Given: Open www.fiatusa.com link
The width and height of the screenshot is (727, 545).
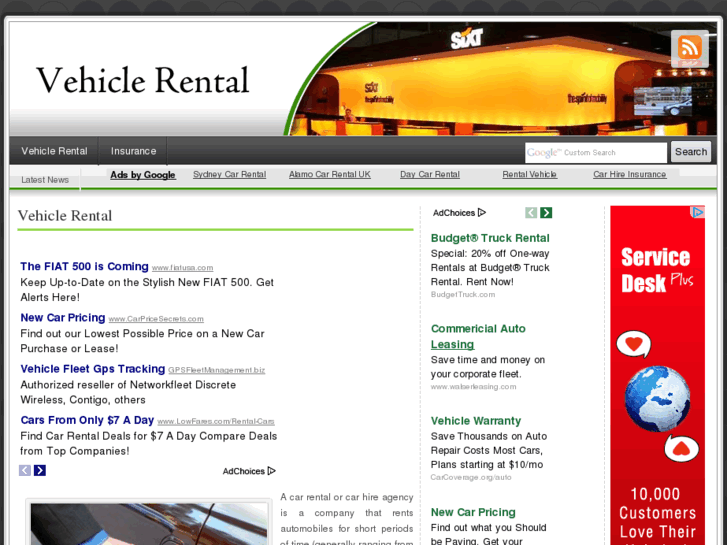Looking at the screenshot, I should pyautogui.click(x=183, y=268).
